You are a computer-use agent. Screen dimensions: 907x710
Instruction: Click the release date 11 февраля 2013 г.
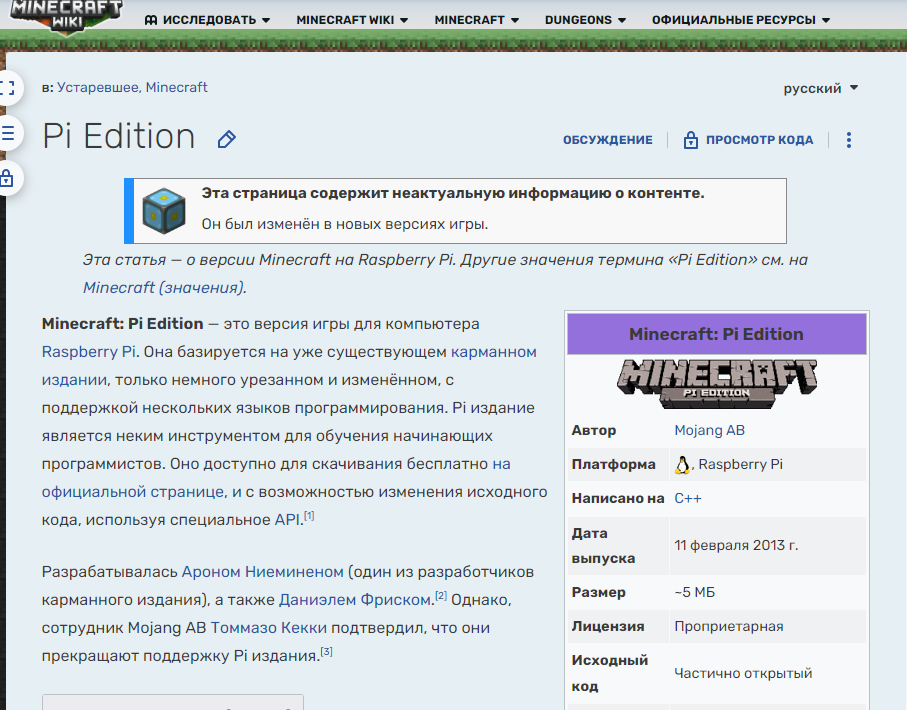(x=736, y=545)
